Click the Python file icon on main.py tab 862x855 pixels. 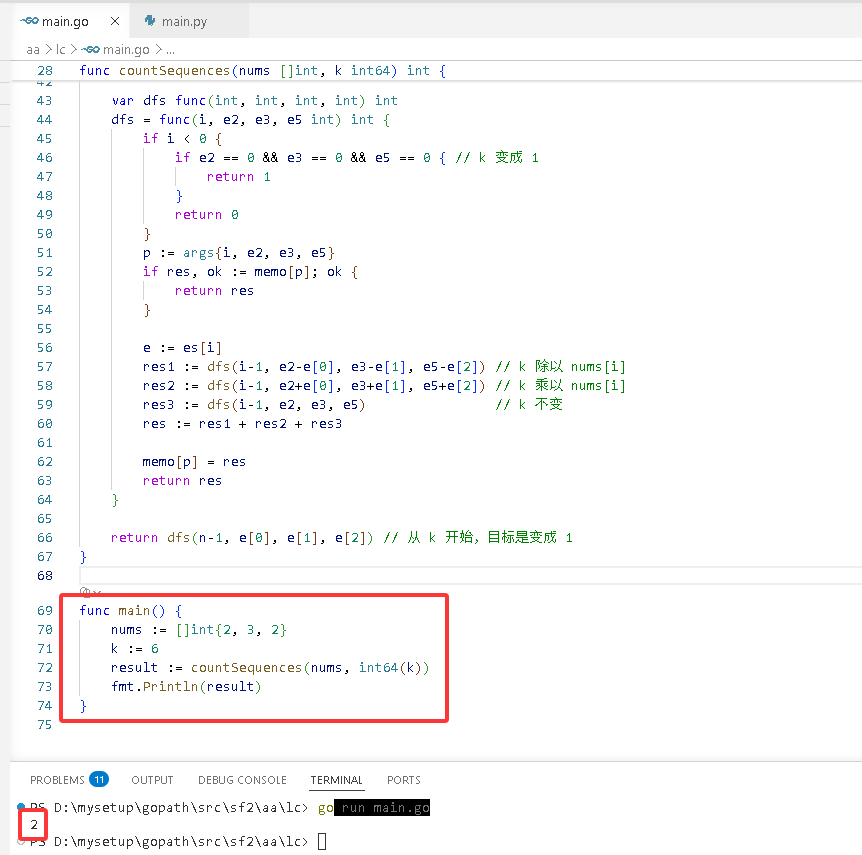tap(150, 21)
